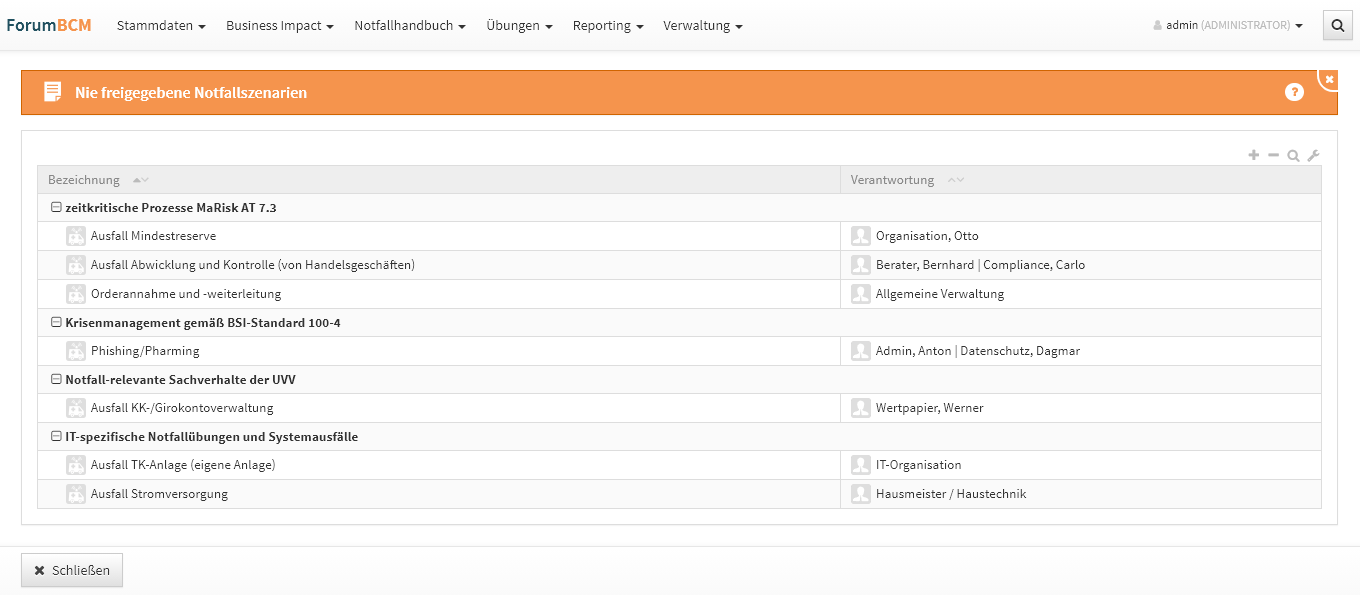
Task: Open the Notfallhandbuch menu
Action: click(409, 26)
